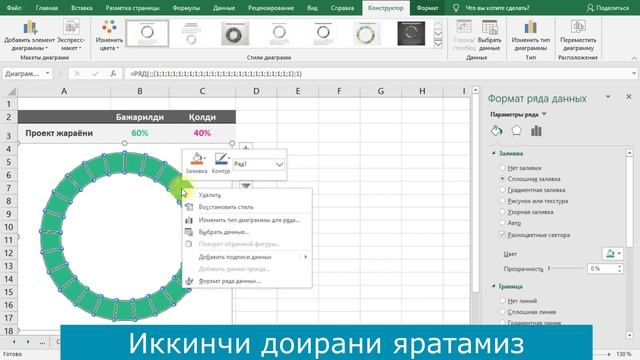The image size is (640, 360).
Task: Collapse Граница section
Action: (x=494, y=286)
